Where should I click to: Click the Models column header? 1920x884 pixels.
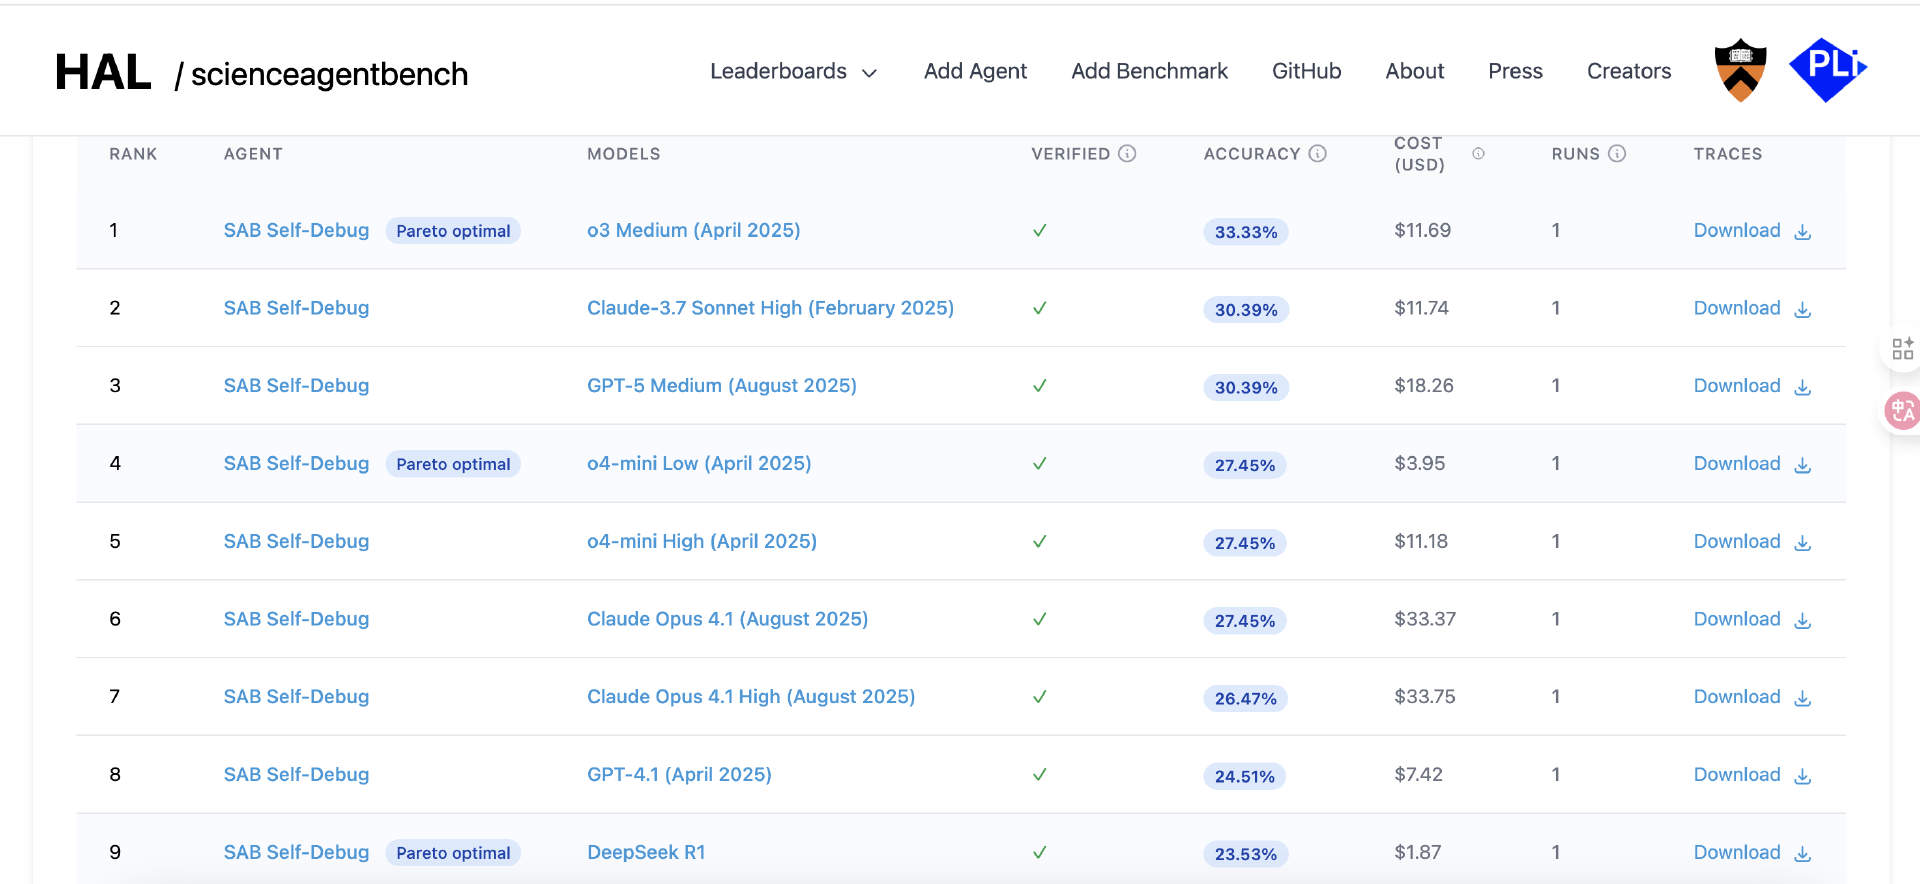pyautogui.click(x=624, y=154)
